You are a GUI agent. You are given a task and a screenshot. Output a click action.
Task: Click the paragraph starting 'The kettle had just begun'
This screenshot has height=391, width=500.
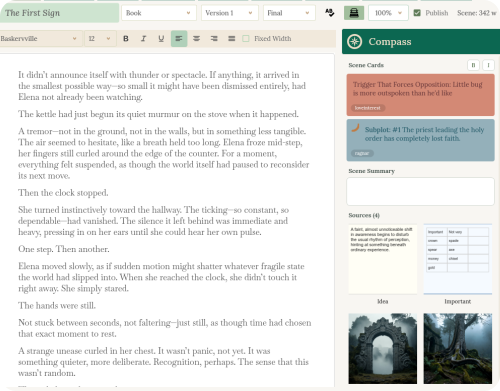(x=158, y=114)
